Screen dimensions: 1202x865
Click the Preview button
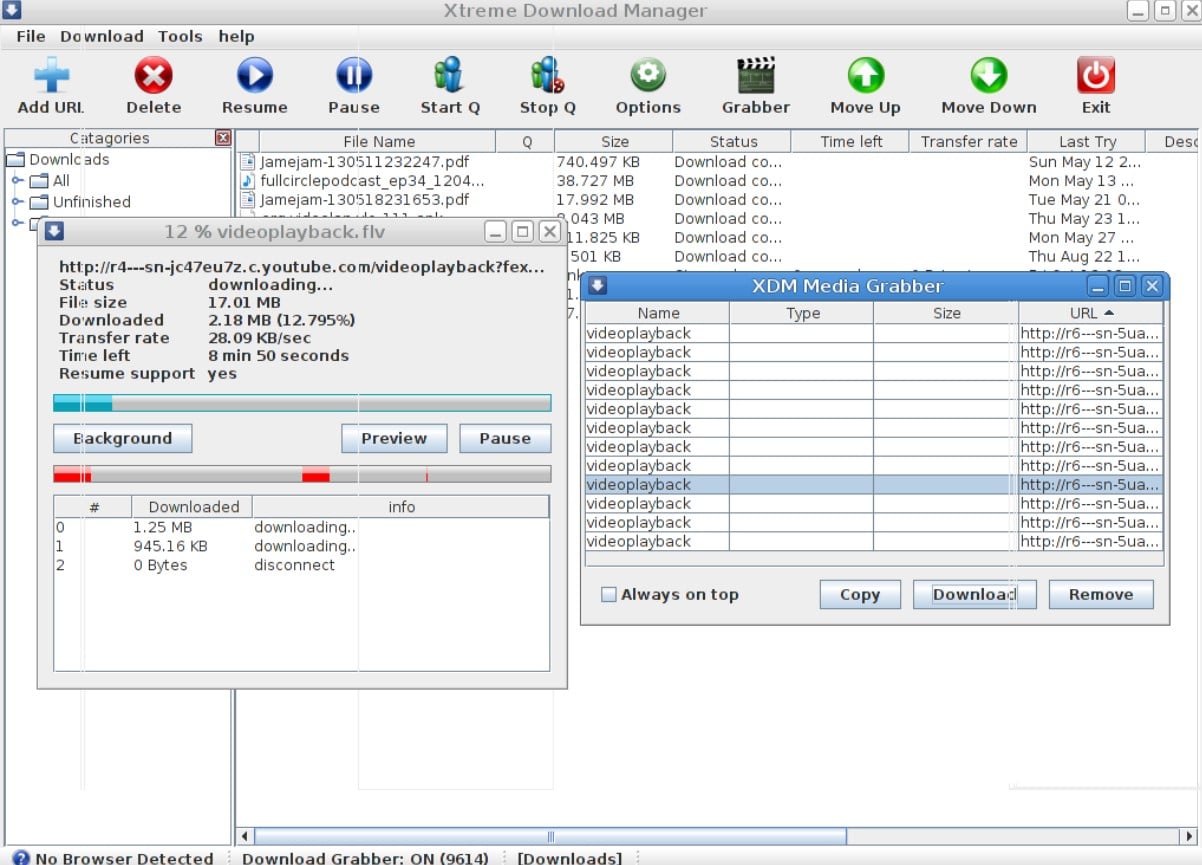tap(394, 438)
